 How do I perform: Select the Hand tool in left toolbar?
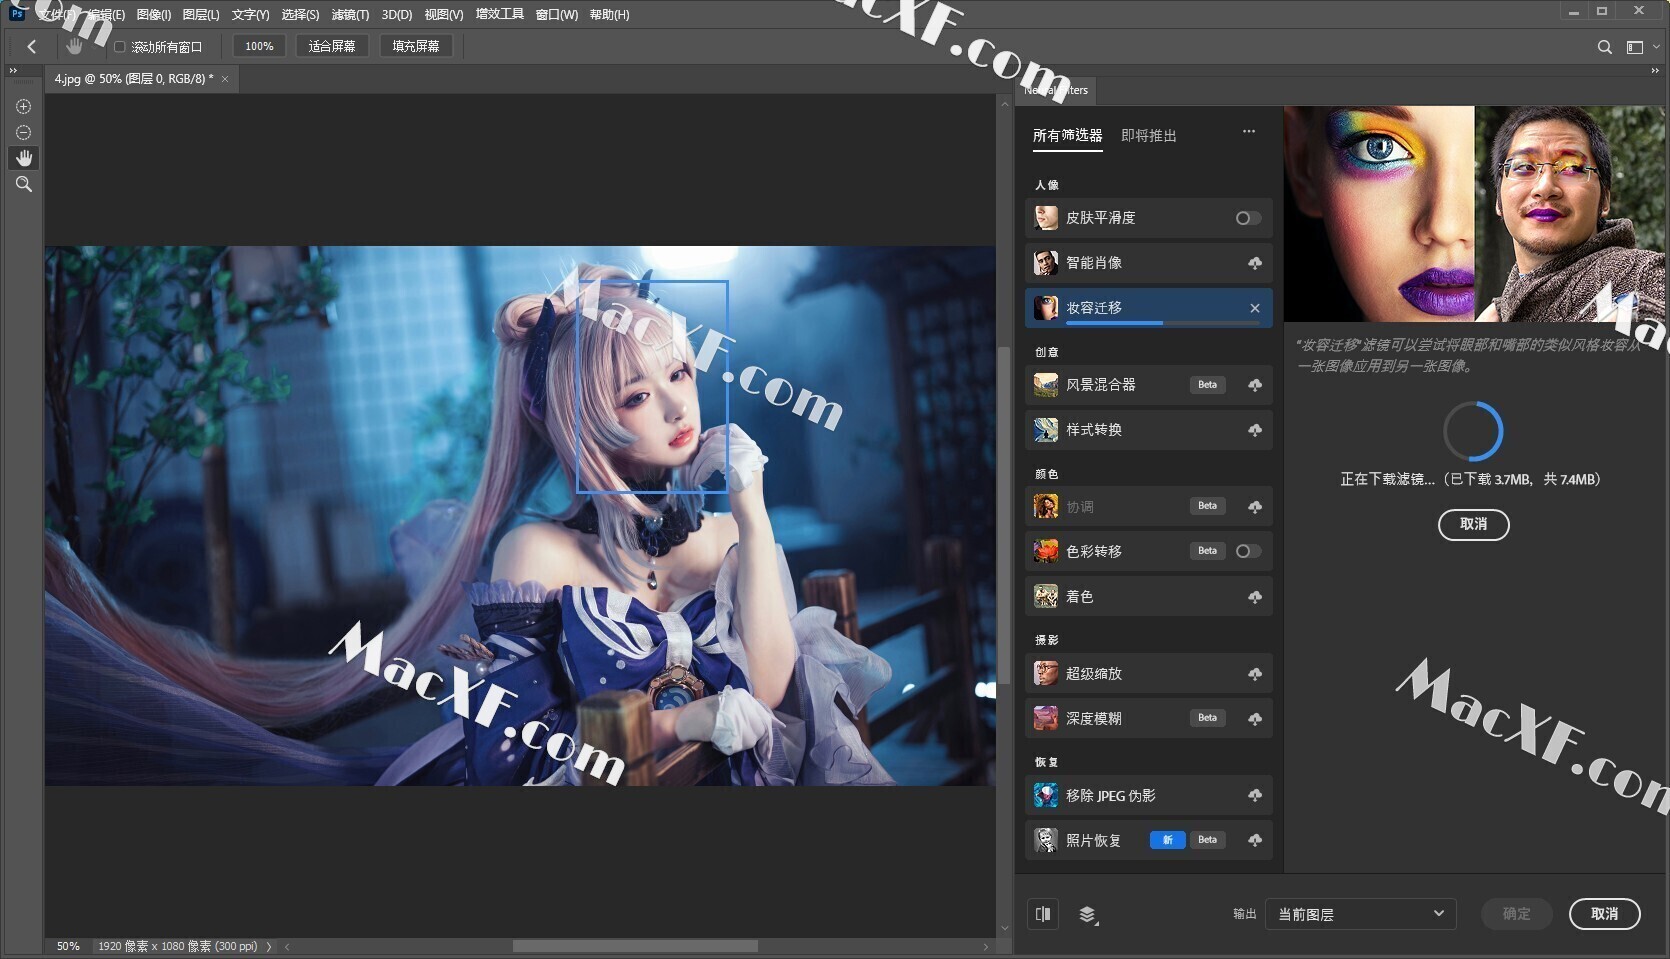pyautogui.click(x=23, y=158)
